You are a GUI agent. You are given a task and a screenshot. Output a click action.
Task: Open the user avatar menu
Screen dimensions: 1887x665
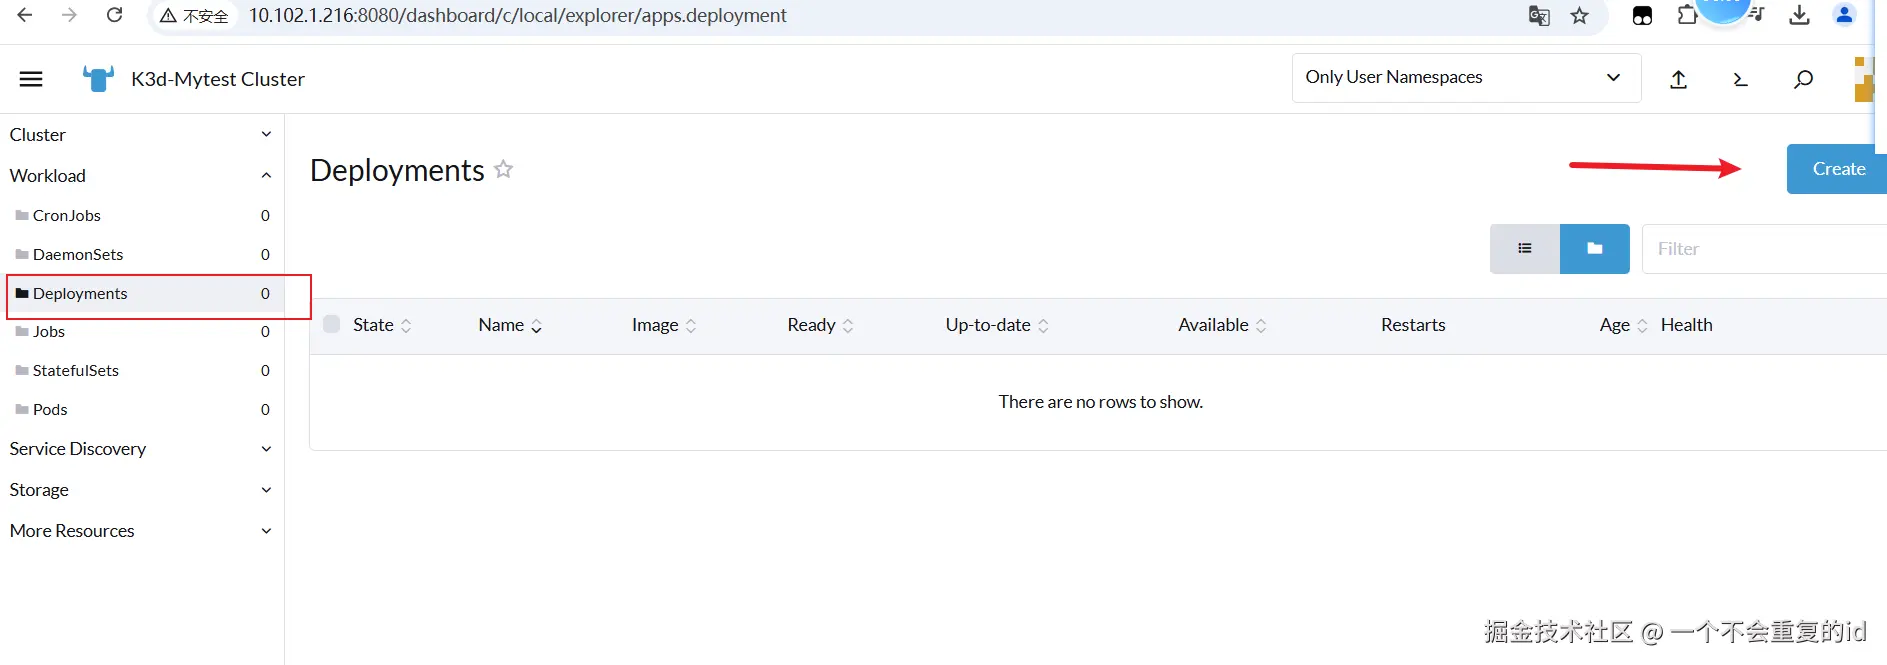(1864, 79)
